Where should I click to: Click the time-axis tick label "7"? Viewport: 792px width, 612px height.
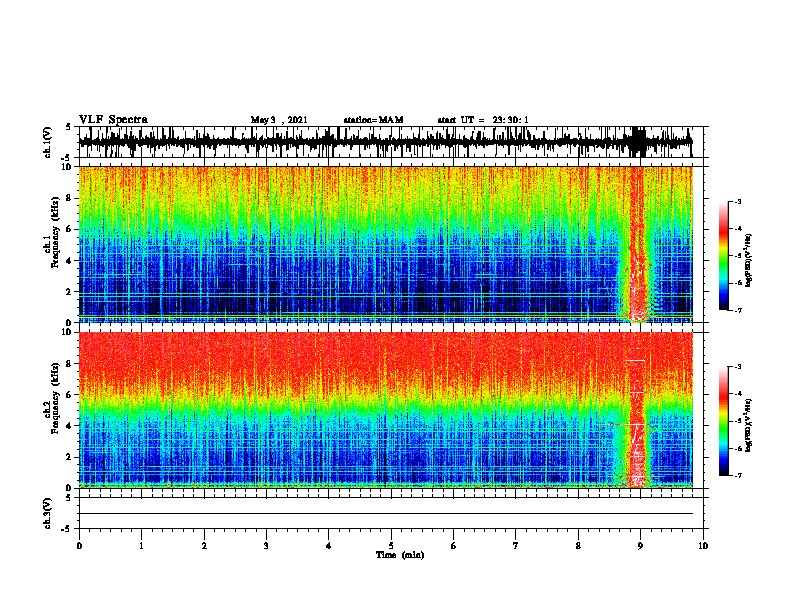click(x=516, y=546)
